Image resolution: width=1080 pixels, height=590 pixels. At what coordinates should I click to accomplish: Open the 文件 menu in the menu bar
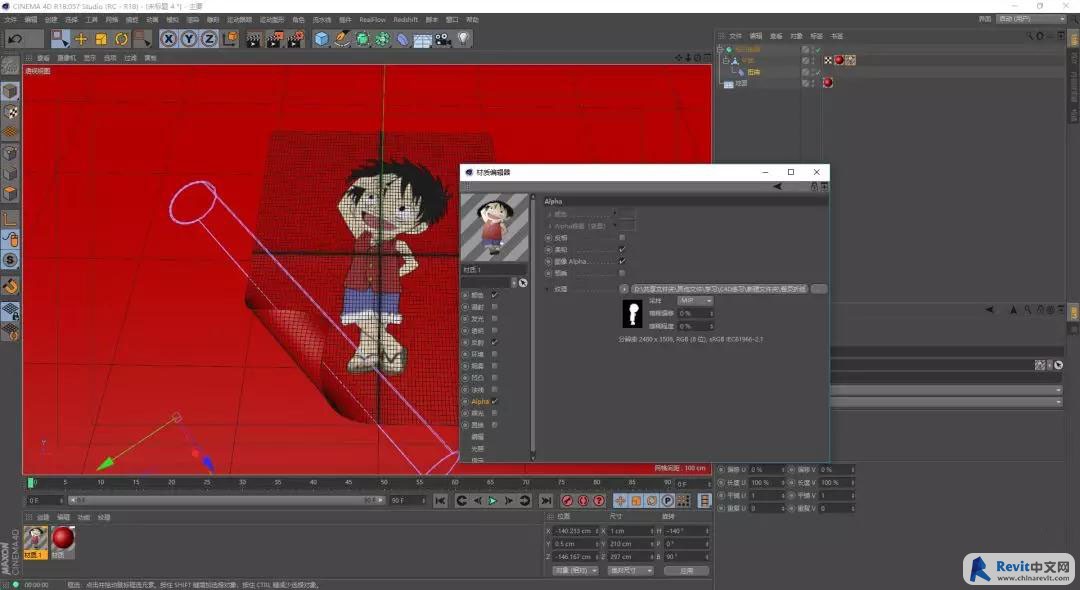[10, 20]
